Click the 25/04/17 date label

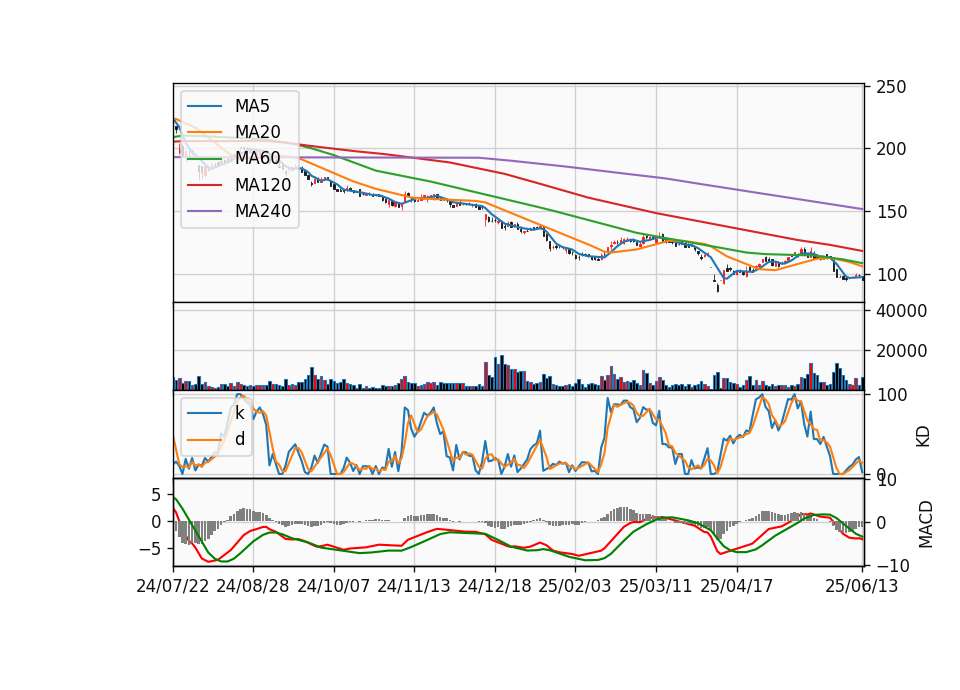737,586
